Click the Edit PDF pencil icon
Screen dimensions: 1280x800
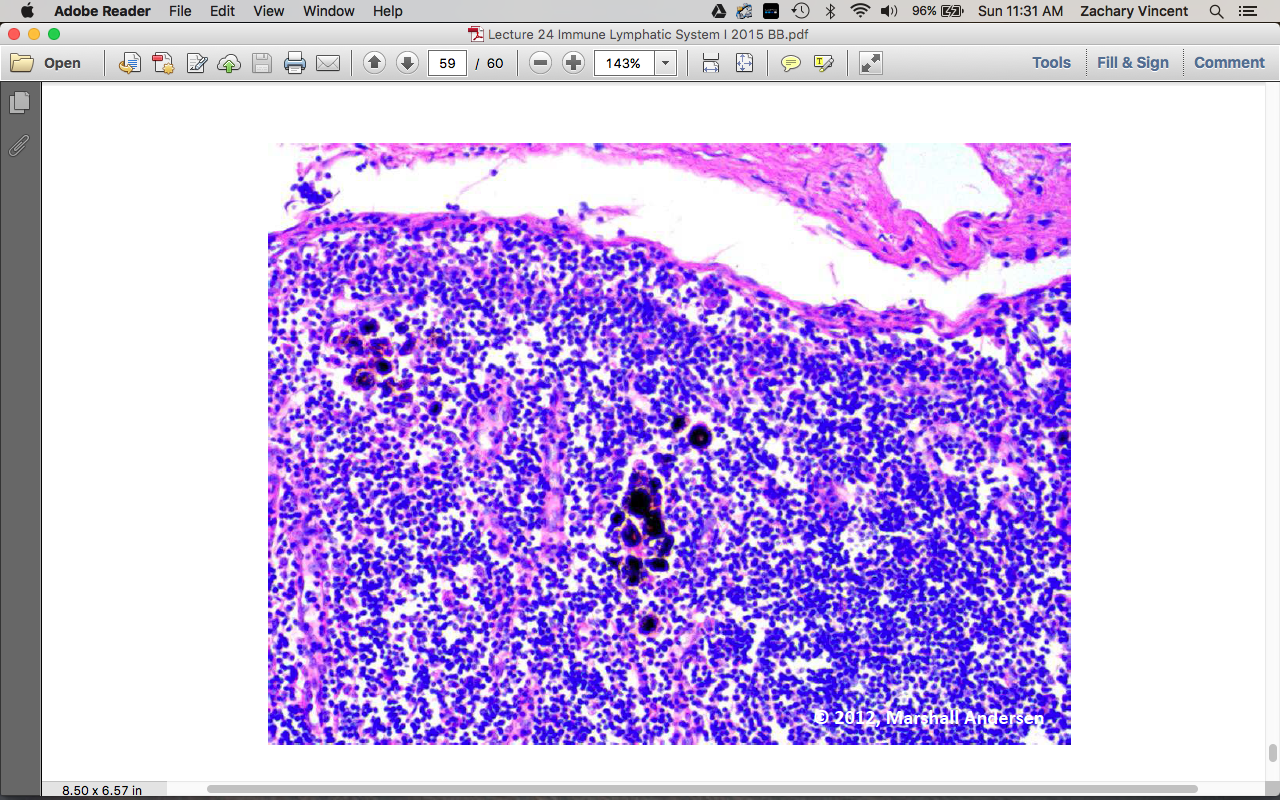click(x=196, y=63)
